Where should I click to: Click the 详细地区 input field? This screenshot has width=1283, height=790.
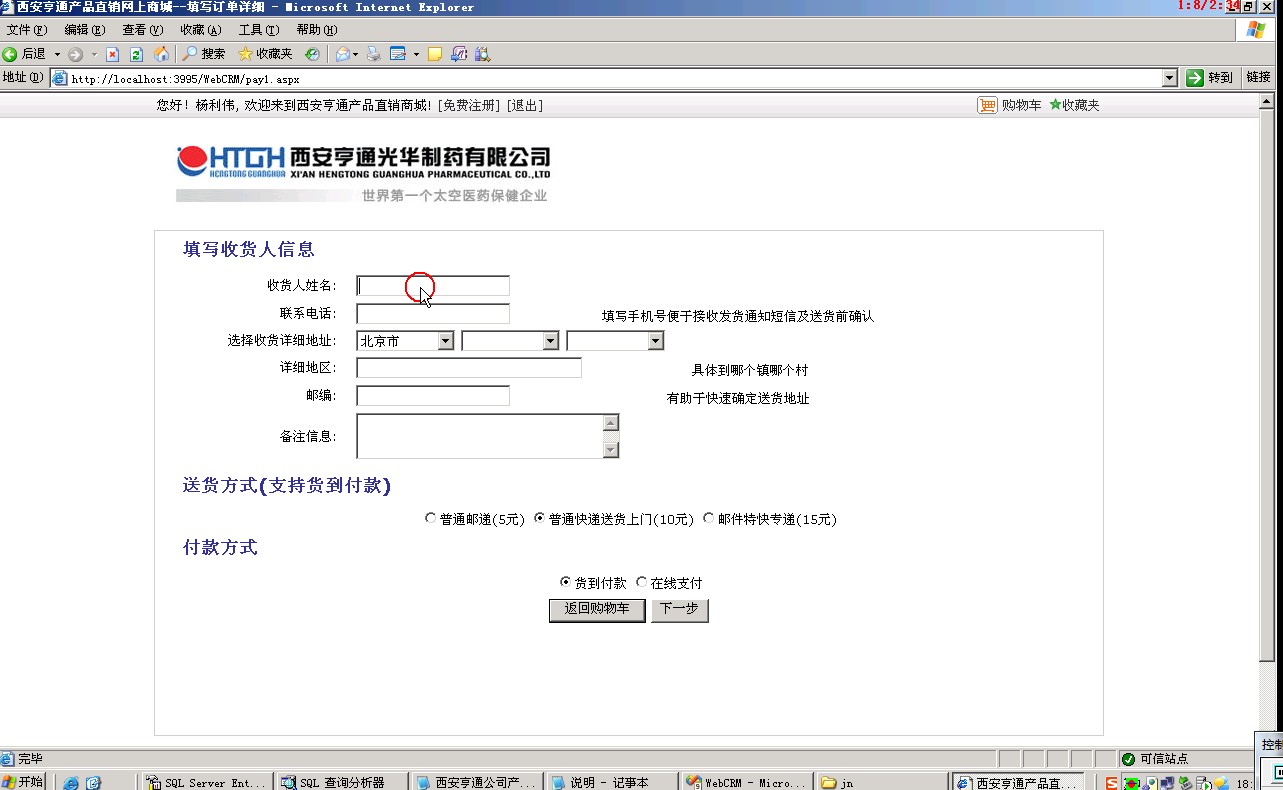pos(469,368)
